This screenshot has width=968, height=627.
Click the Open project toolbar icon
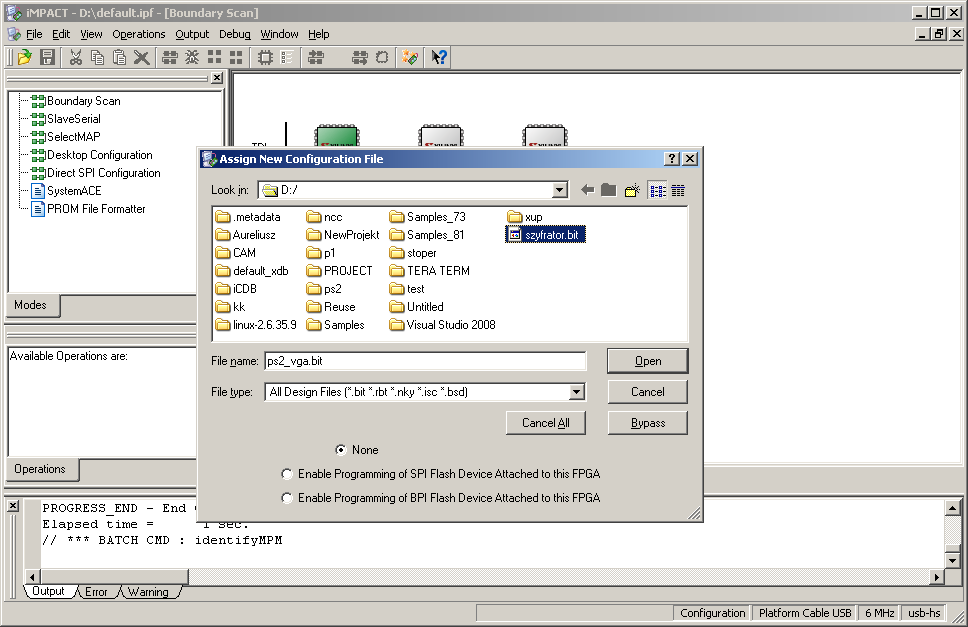(x=24, y=57)
